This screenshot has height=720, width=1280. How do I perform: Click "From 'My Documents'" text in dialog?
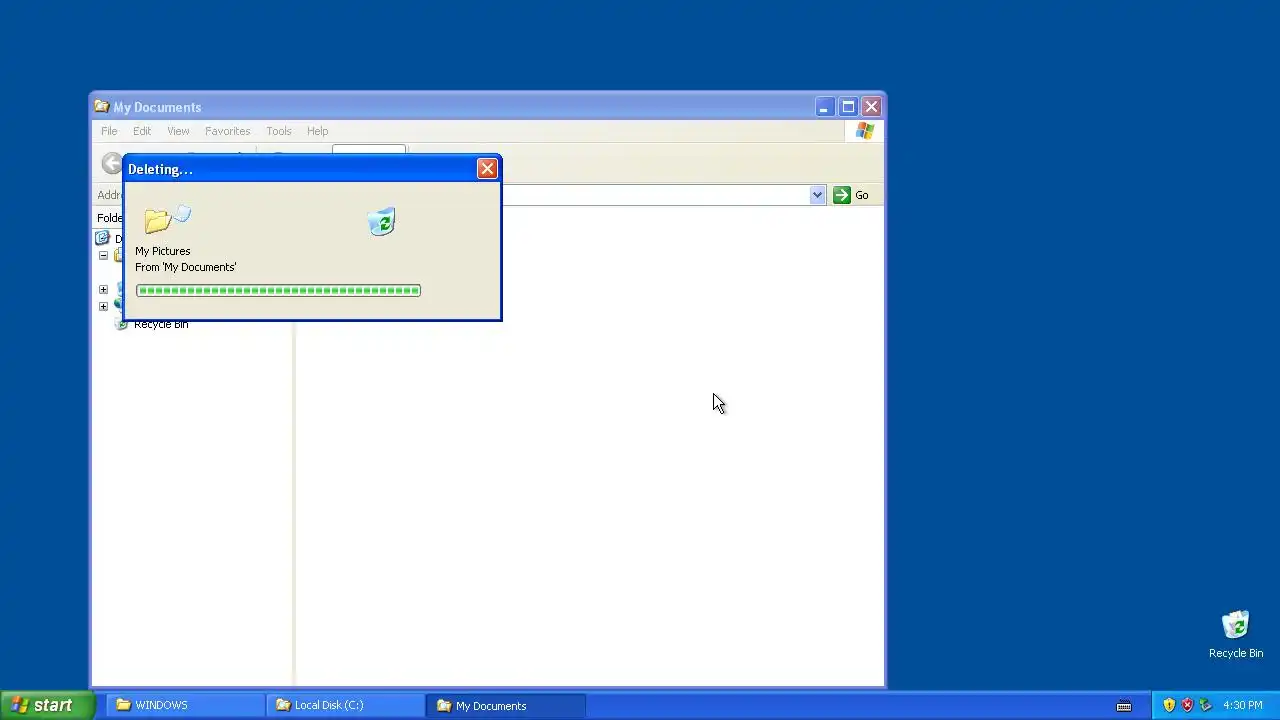pyautogui.click(x=185, y=267)
